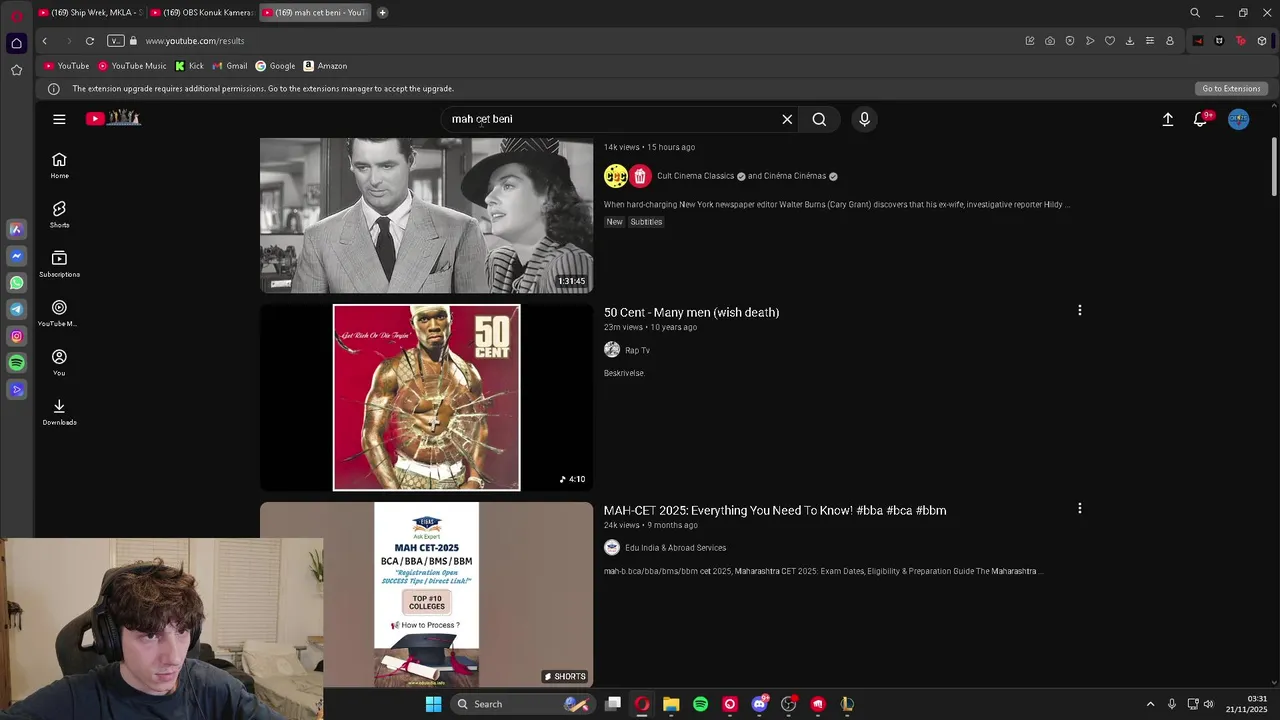Open the 50 Cent album cover thumbnail
Viewport: 1280px width, 720px height.
coord(426,398)
